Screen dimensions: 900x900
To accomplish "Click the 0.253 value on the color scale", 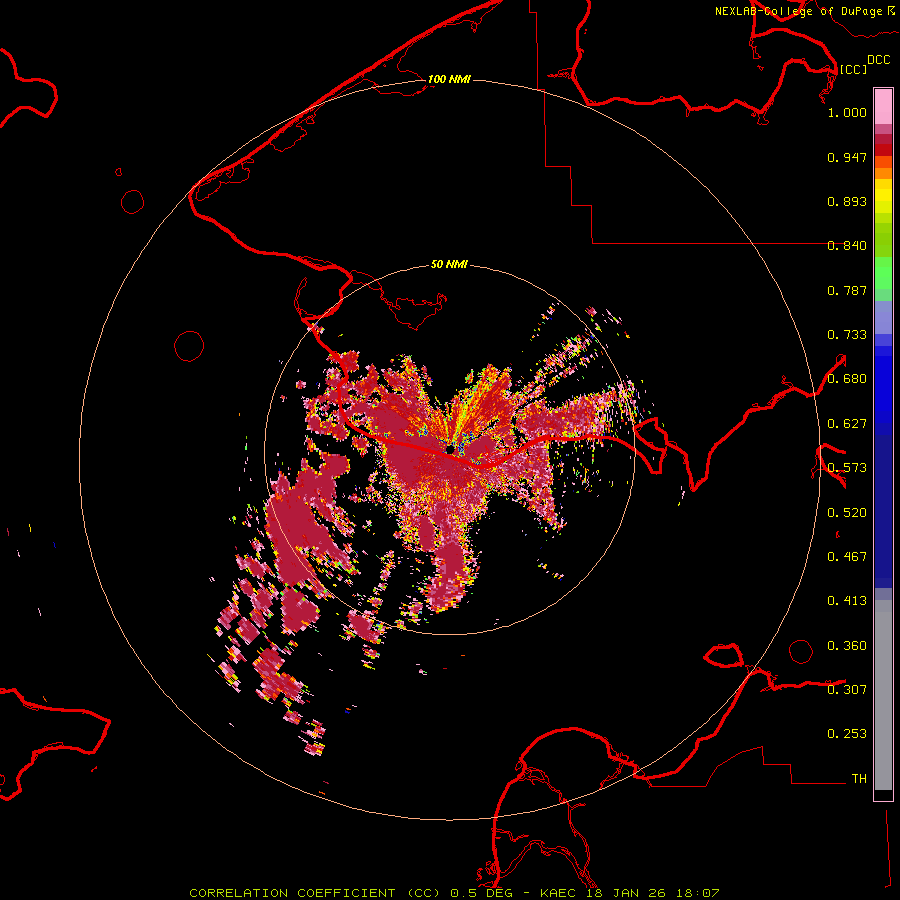I will click(847, 734).
